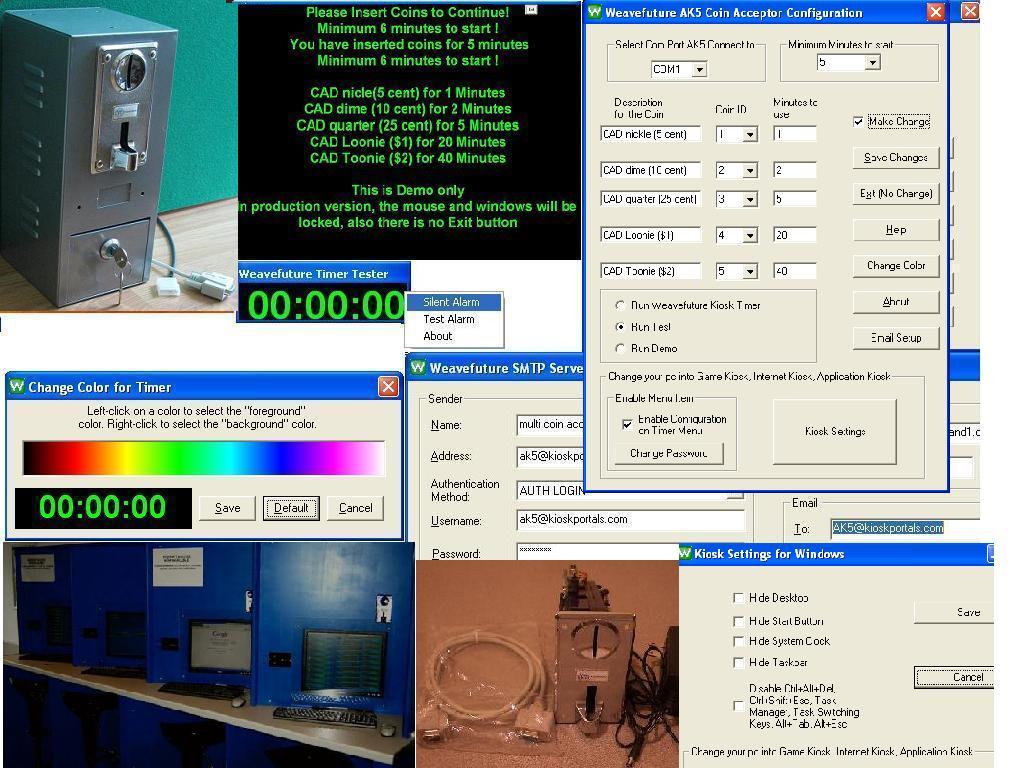1024x768 pixels.
Task: Click the coin mechanism with cable photo
Action: click(x=547, y=664)
